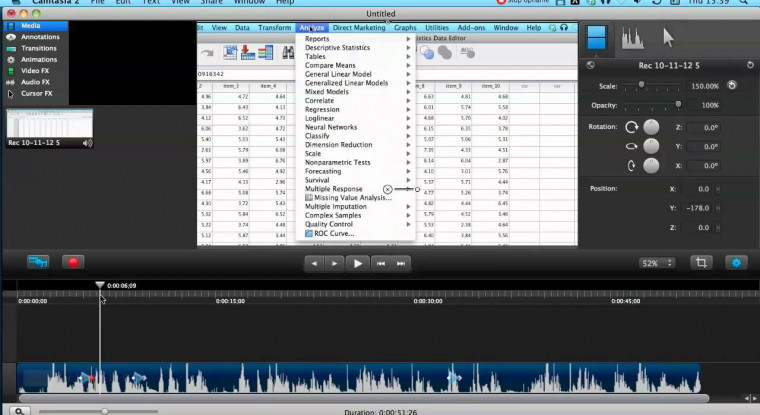Adjust the timeline zoom slider
Screen dimensions: 760x415
tap(104, 412)
